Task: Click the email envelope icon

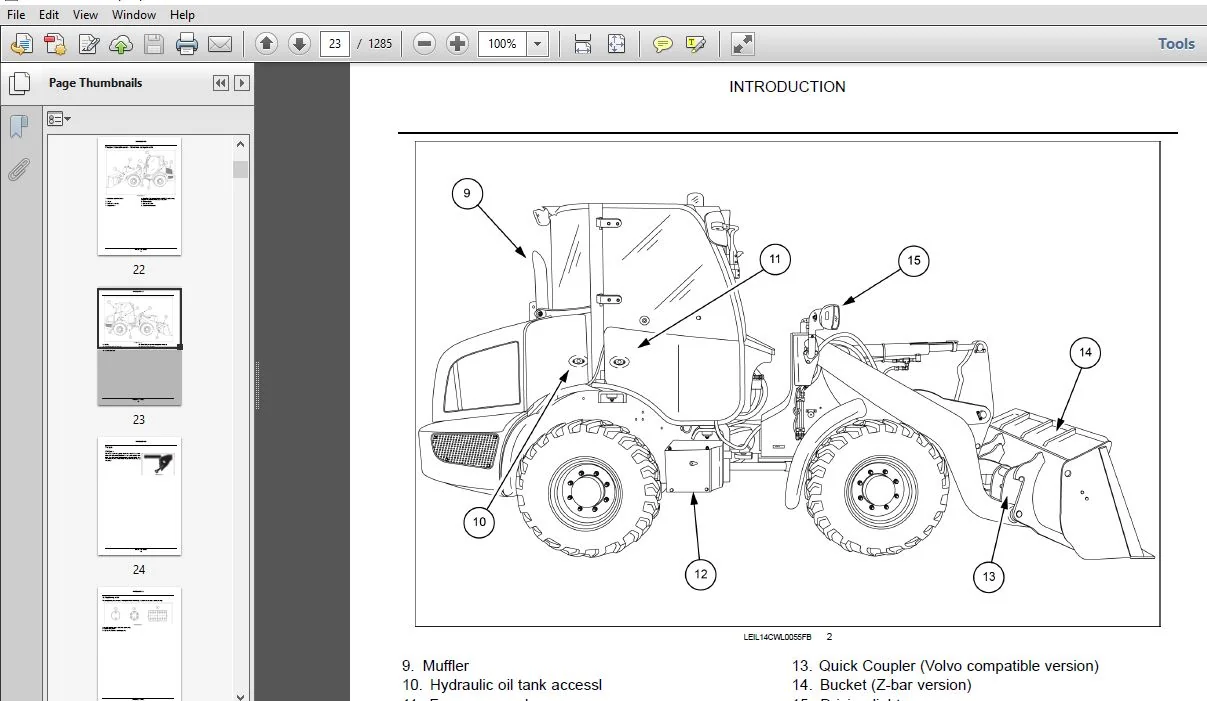Action: [220, 44]
